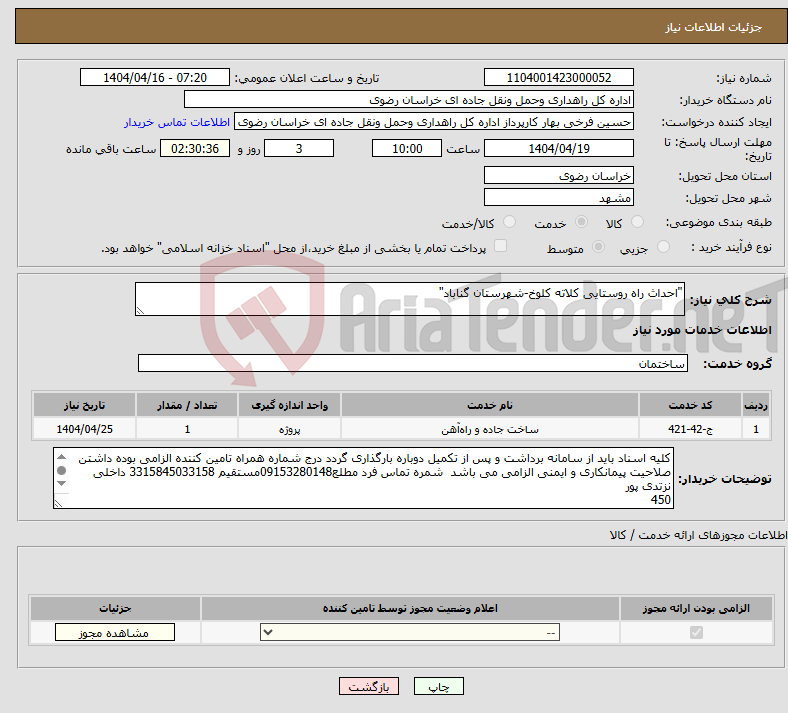Click the deadline date field 1404/04/19

pos(559,148)
